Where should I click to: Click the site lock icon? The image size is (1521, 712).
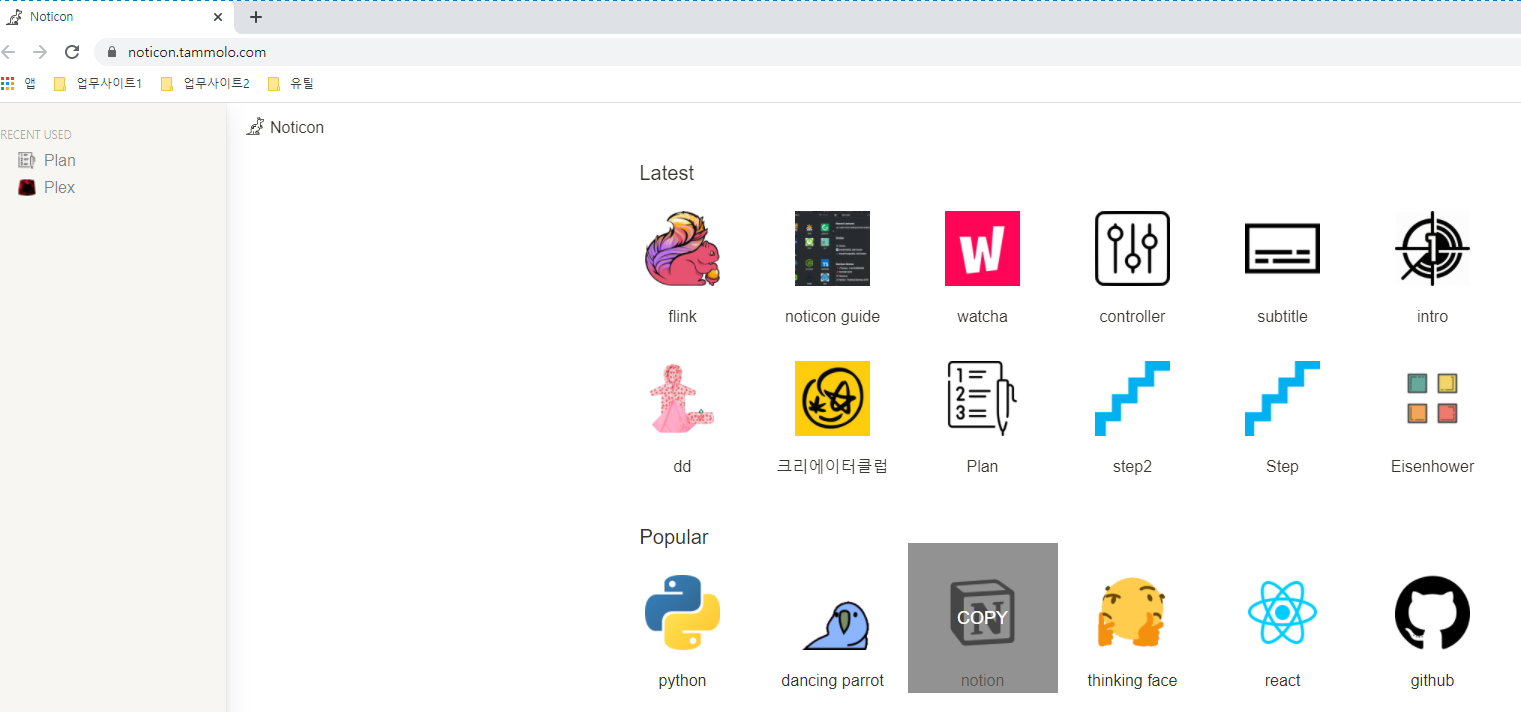(112, 52)
